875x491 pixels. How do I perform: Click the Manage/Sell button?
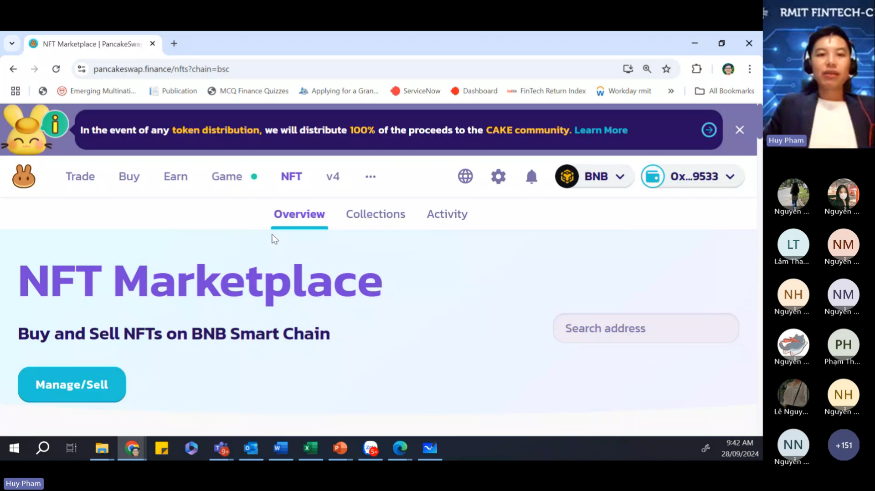coord(72,385)
